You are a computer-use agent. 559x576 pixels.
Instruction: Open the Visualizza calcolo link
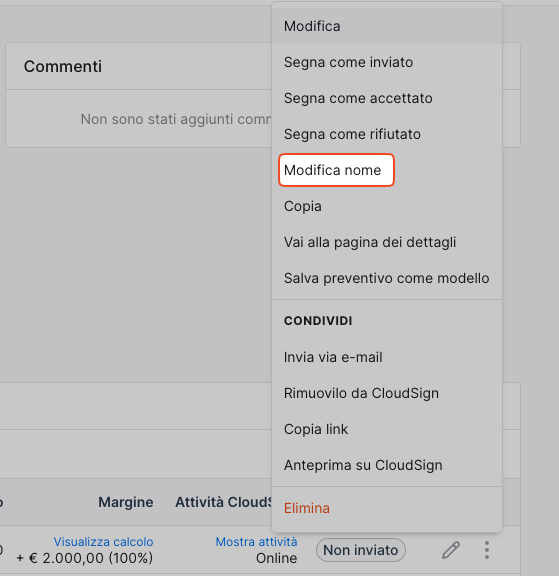click(x=103, y=541)
